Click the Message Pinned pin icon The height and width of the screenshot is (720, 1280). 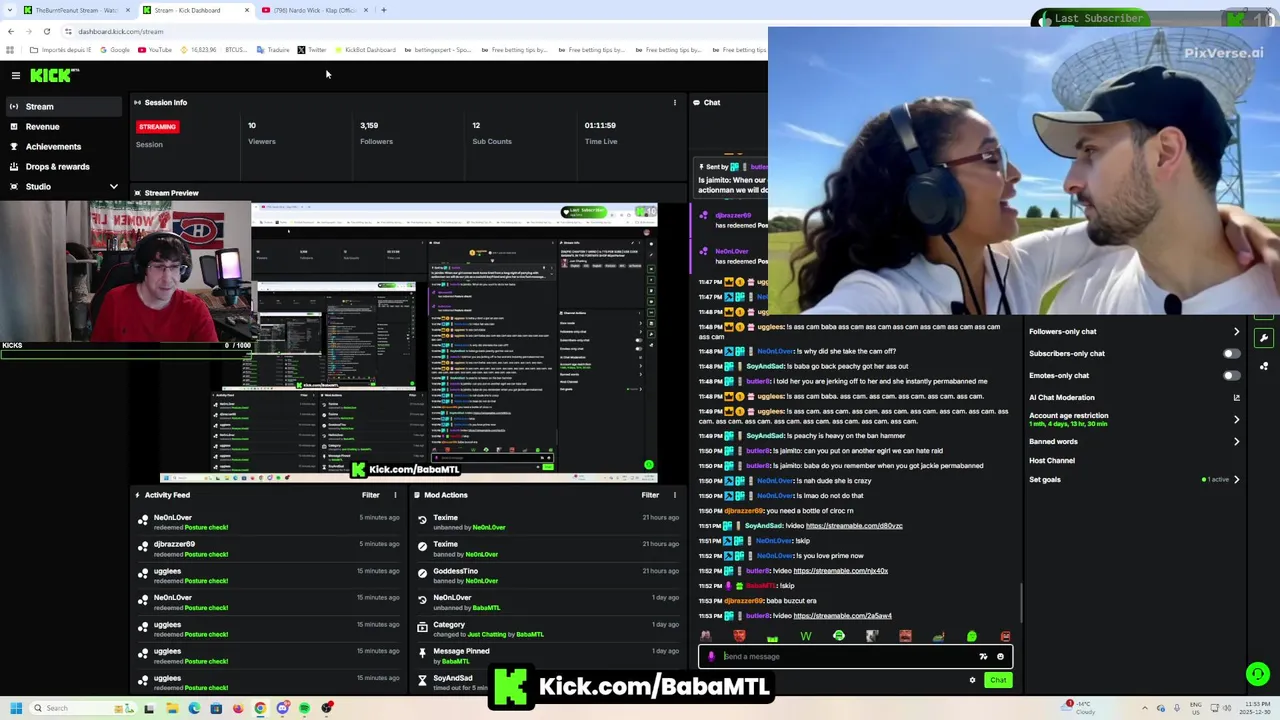[x=422, y=652]
